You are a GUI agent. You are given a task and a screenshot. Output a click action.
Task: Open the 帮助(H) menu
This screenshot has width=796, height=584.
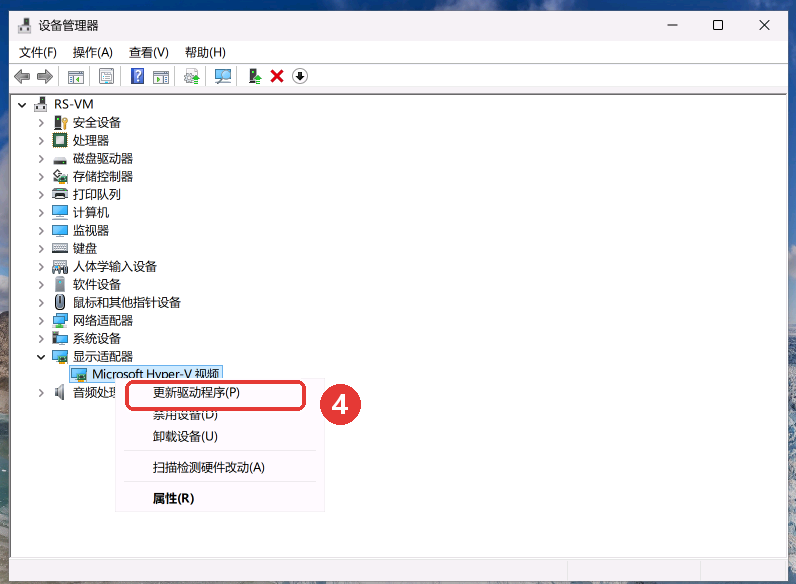[x=205, y=52]
